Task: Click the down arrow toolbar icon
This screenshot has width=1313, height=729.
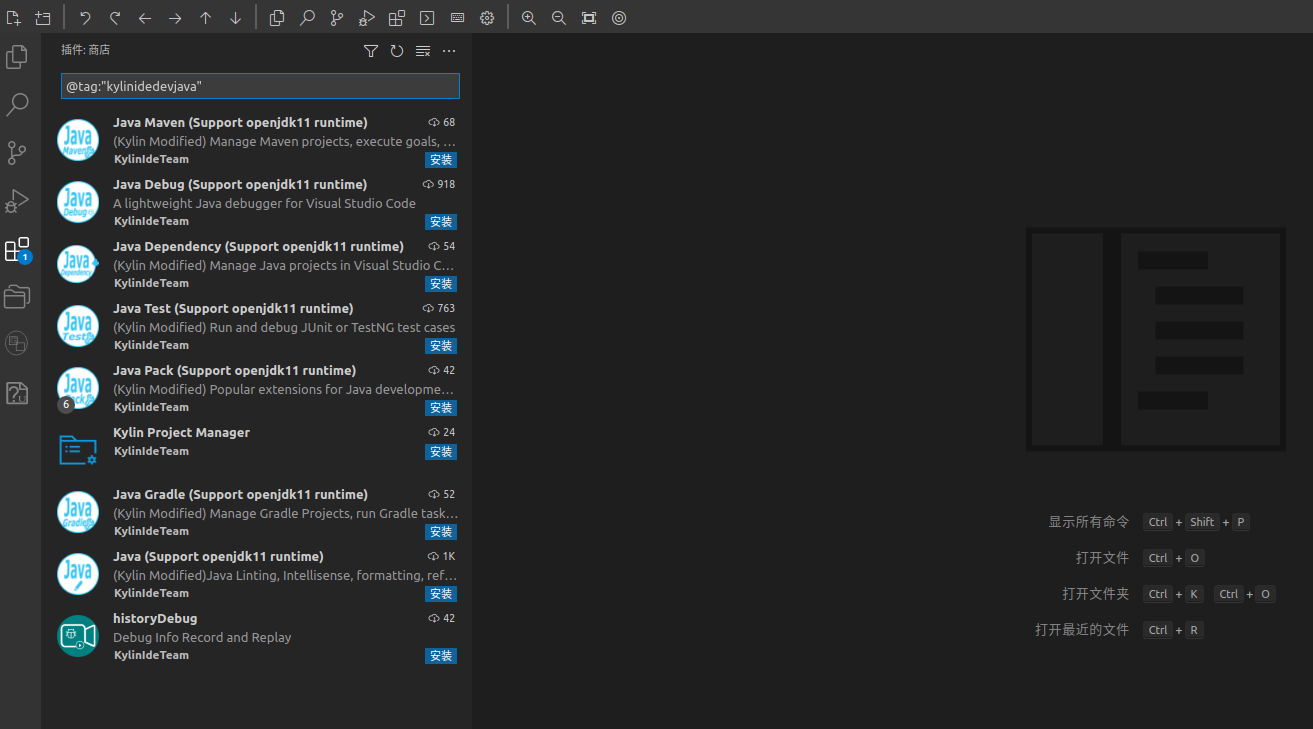Action: pos(235,18)
